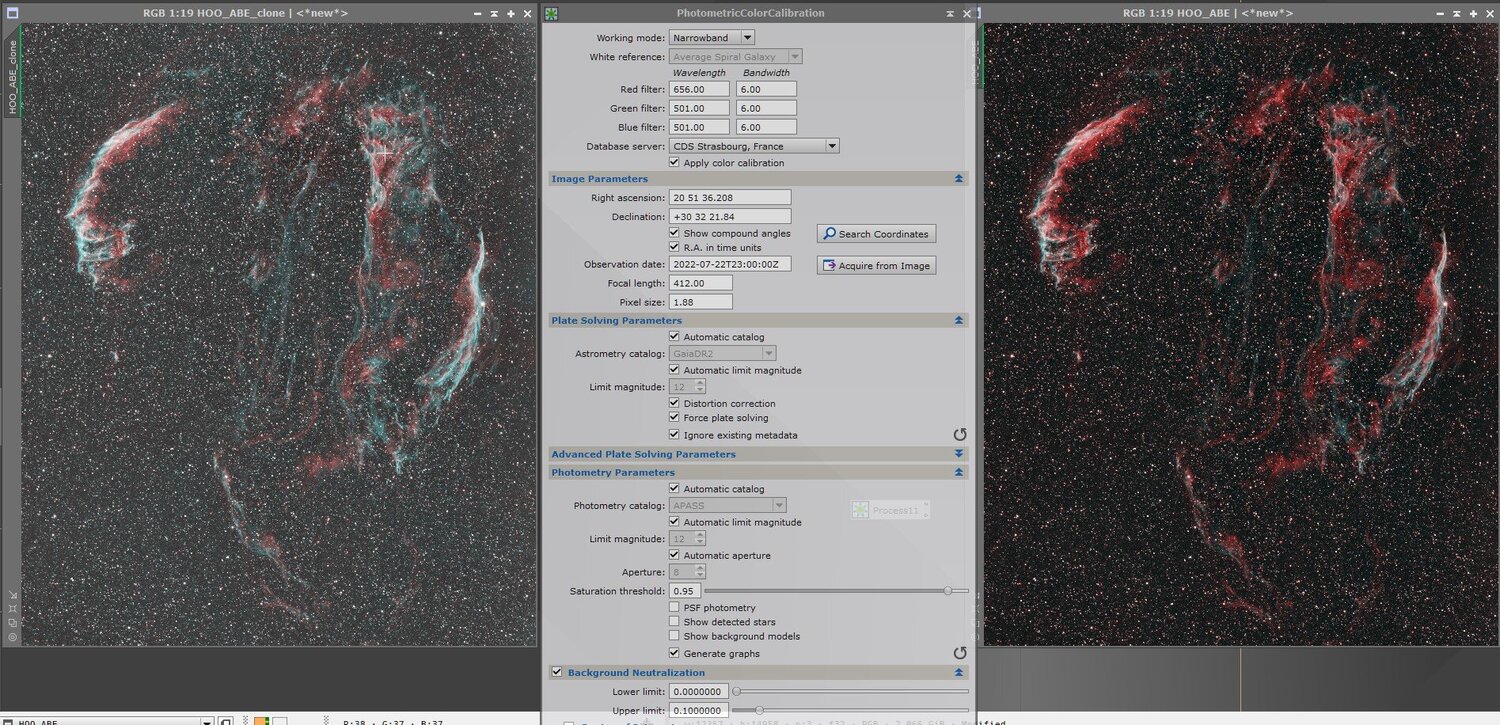This screenshot has height=725, width=1500.
Task: Open the Database server dropdown
Action: [x=832, y=145]
